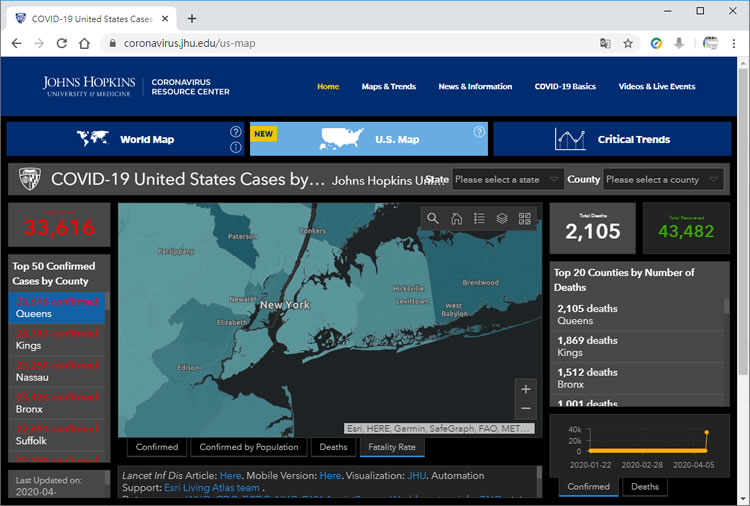The height and width of the screenshot is (506, 750).
Task: Select the Confirmed by Population tab
Action: tap(249, 447)
